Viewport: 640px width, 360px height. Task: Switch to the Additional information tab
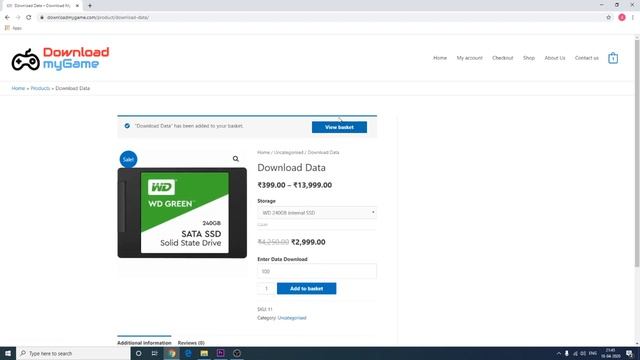point(144,342)
